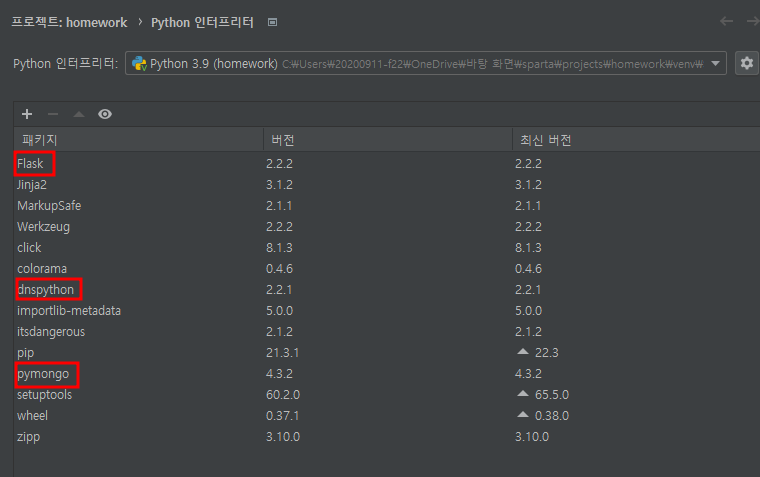
Task: Click Jinja2 version 3.1.2 cell
Action: pos(279,185)
